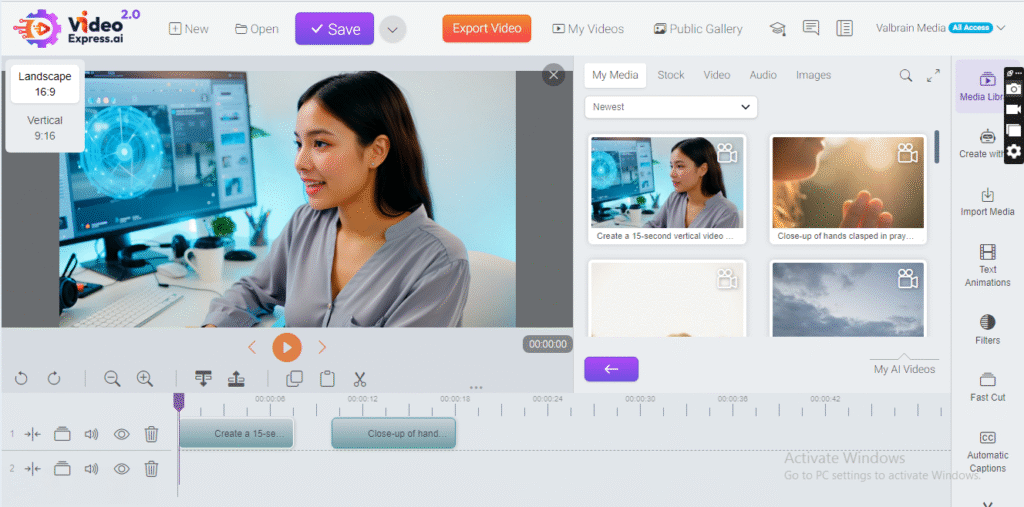Switch to the Stock tab
Screen dimensions: 1024x507
[671, 75]
